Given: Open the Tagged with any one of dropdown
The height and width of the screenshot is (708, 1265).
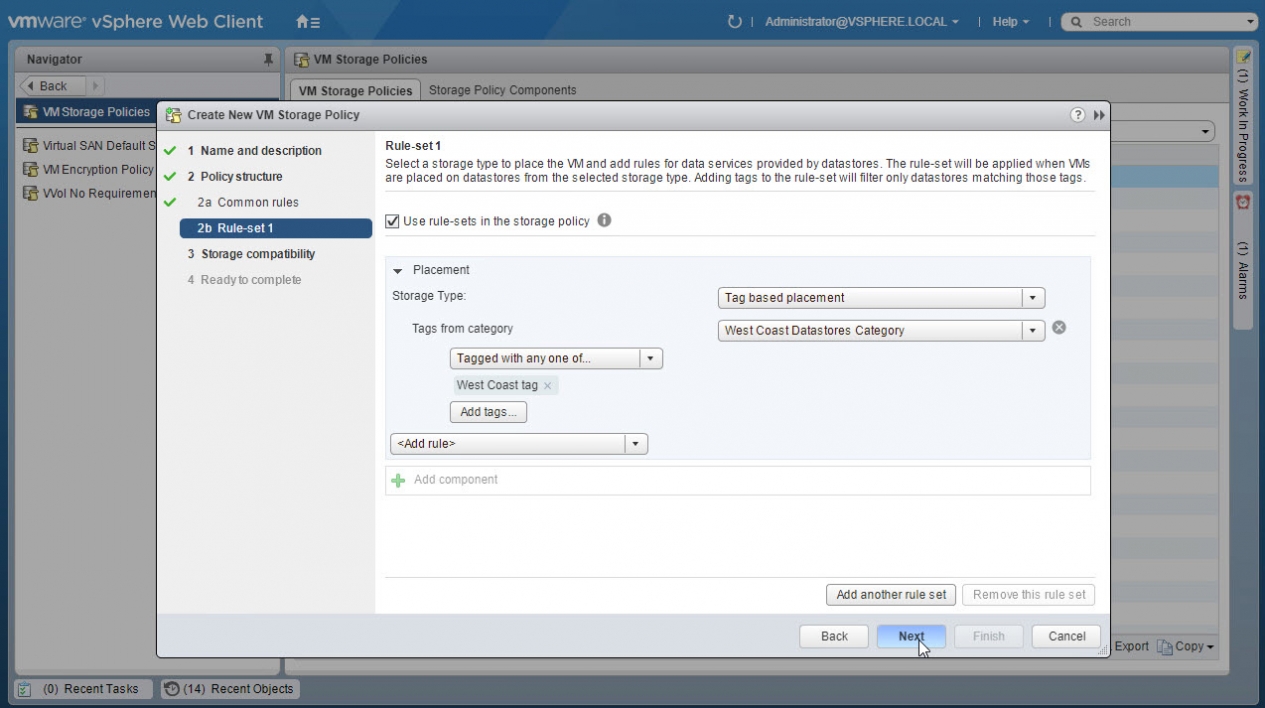Looking at the screenshot, I should pyautogui.click(x=650, y=358).
